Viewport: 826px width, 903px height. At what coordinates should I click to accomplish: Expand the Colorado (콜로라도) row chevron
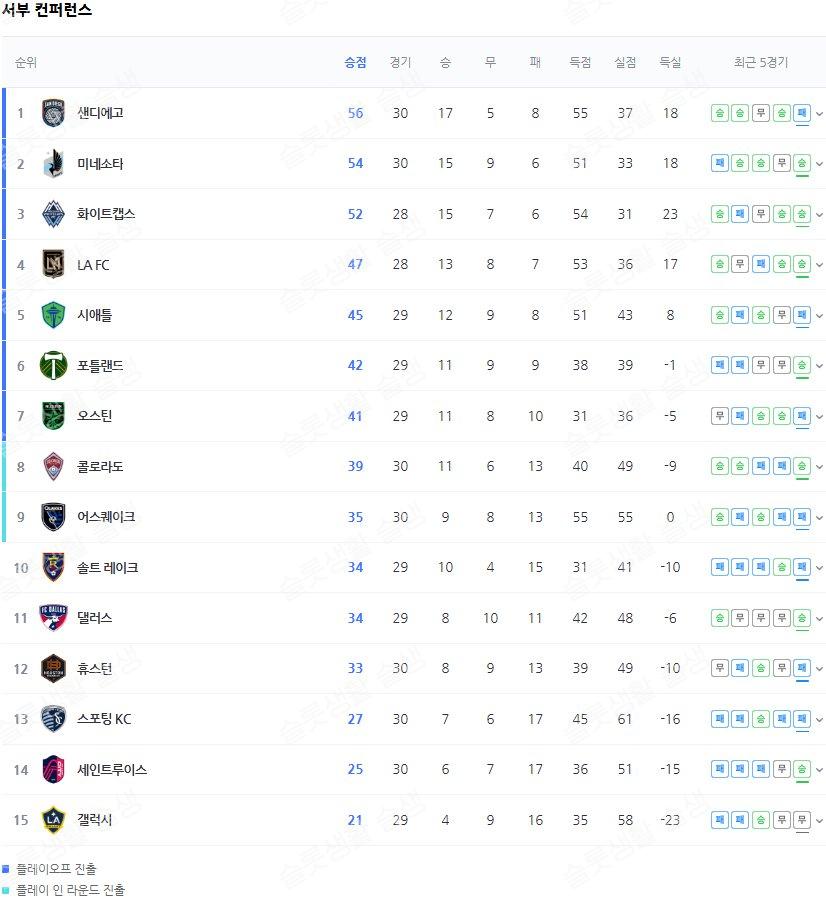(819, 466)
